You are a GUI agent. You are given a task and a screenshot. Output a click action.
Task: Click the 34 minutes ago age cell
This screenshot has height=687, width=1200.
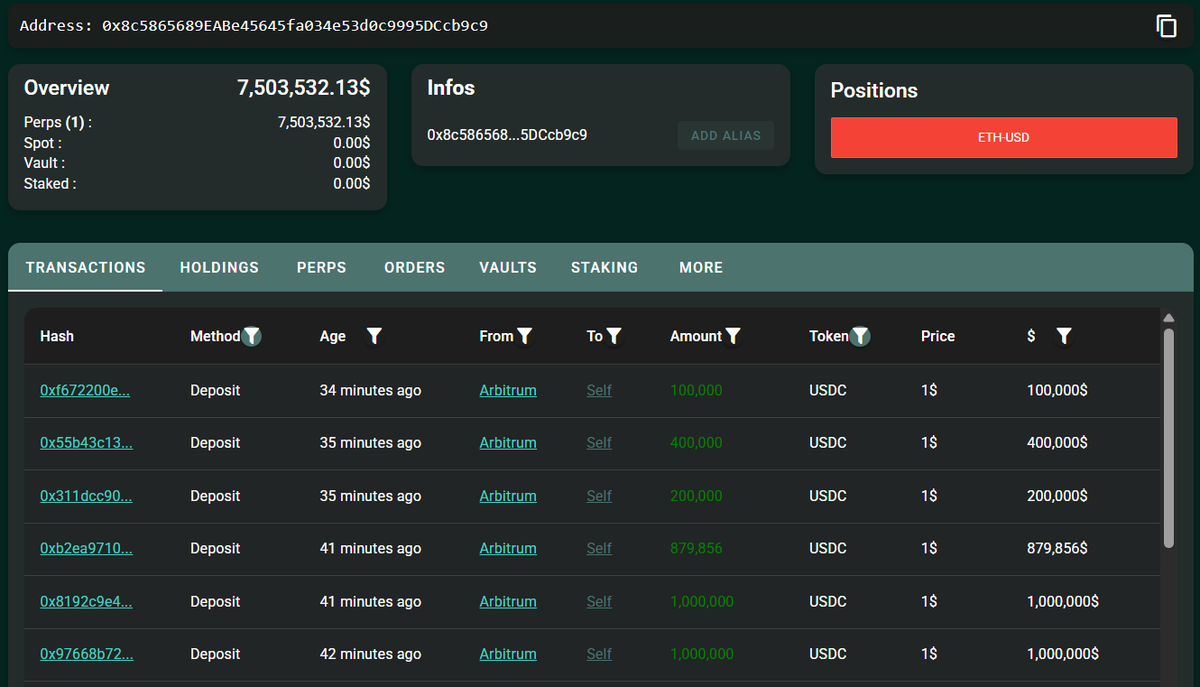tap(370, 390)
